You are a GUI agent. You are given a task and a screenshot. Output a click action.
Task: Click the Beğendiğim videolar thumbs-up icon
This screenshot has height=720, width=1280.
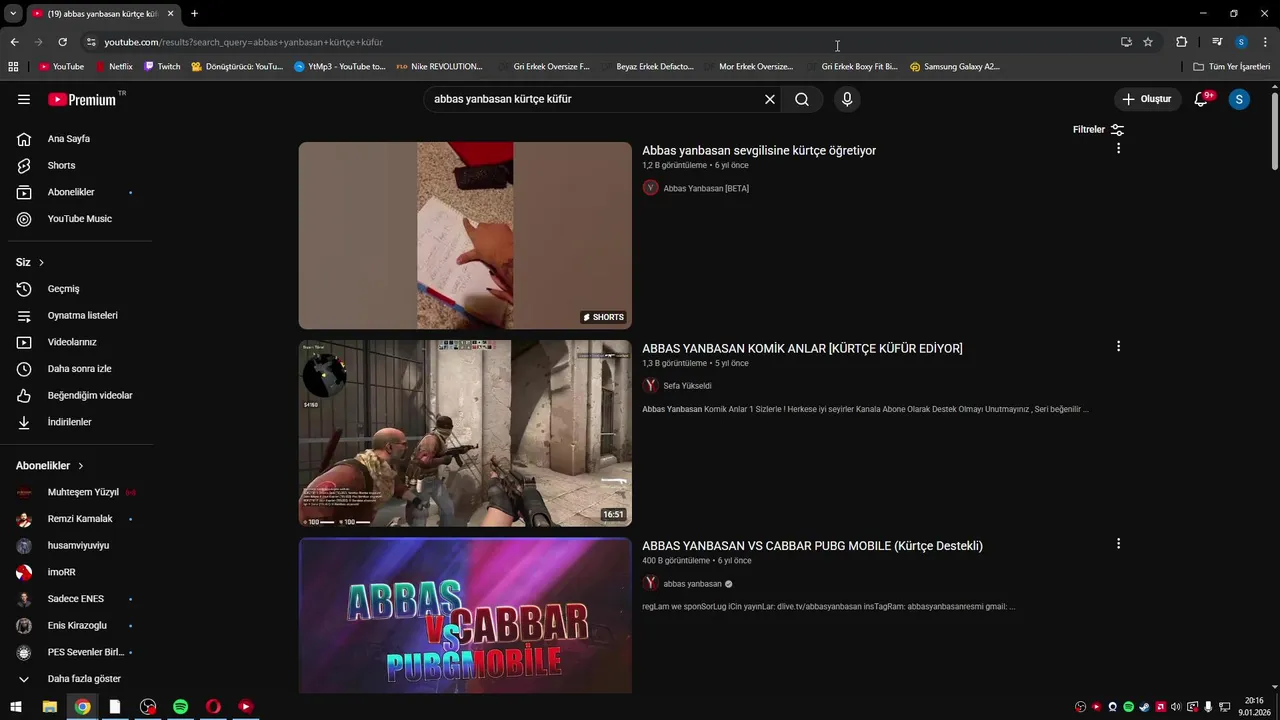tap(24, 395)
